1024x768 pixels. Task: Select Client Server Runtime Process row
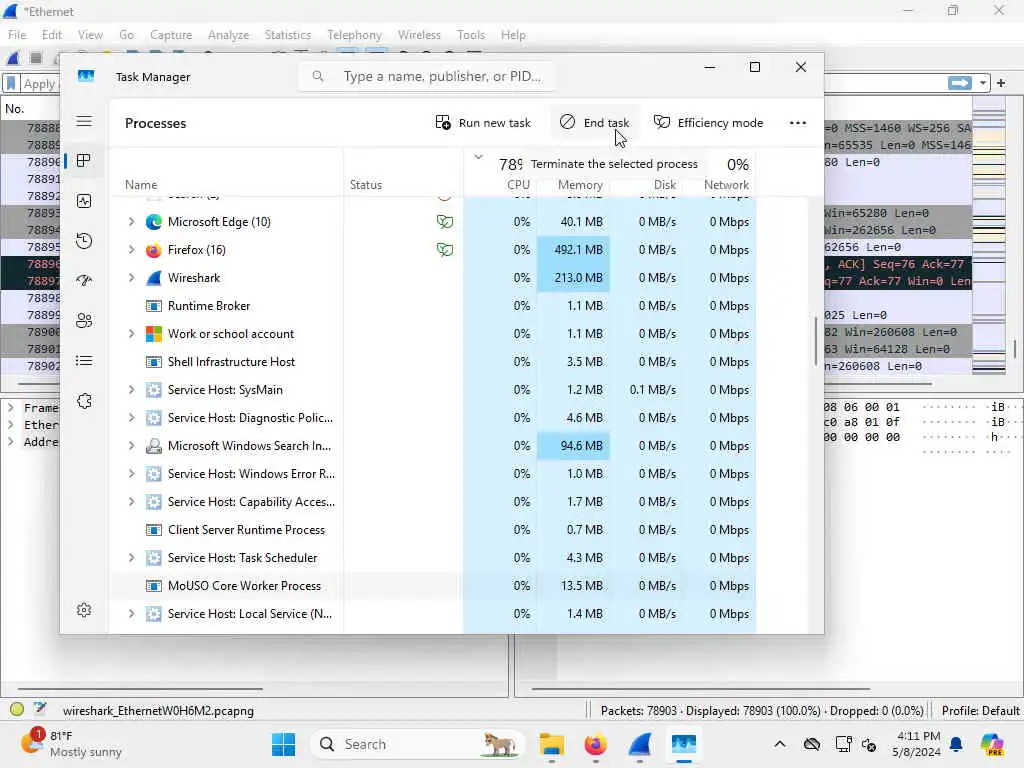click(x=434, y=530)
